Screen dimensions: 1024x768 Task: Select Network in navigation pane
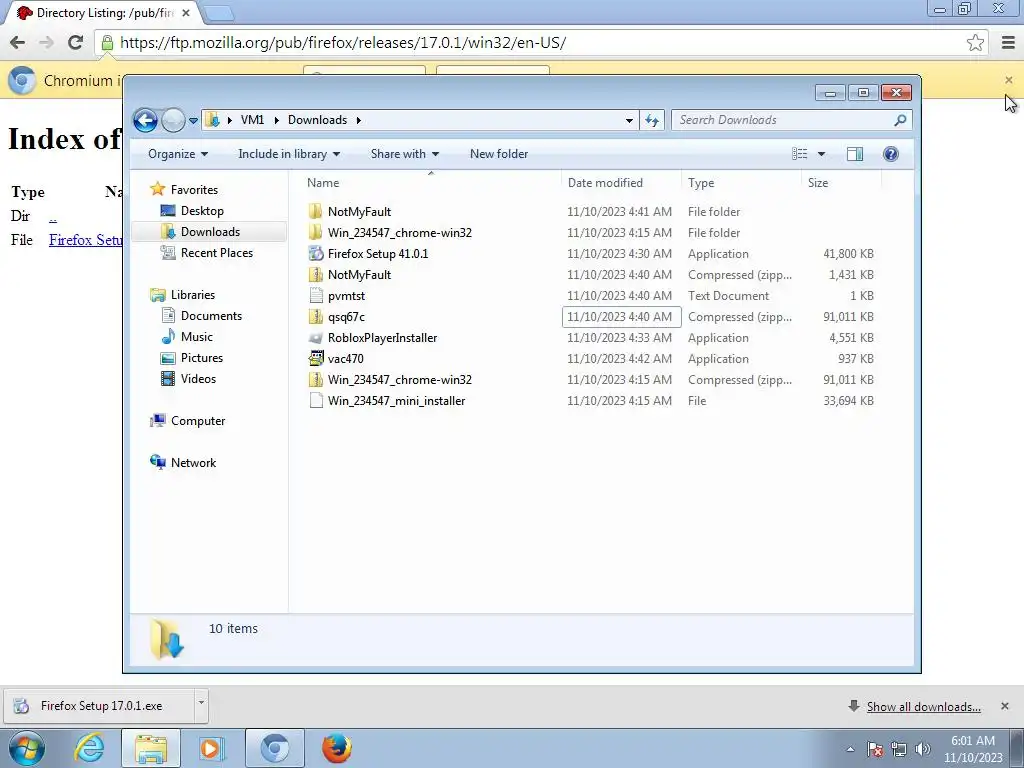[193, 463]
